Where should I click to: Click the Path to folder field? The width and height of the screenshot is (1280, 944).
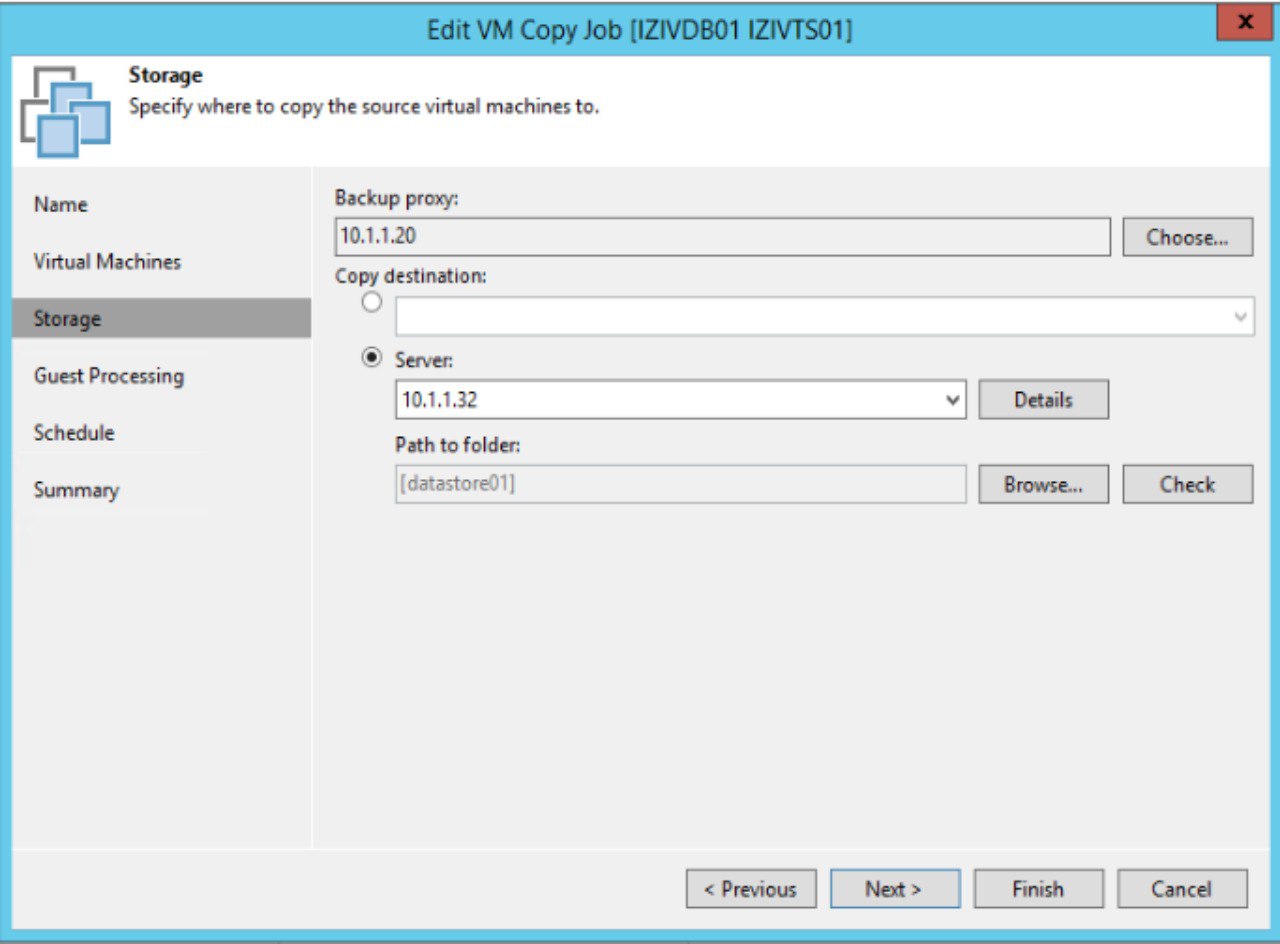point(681,484)
